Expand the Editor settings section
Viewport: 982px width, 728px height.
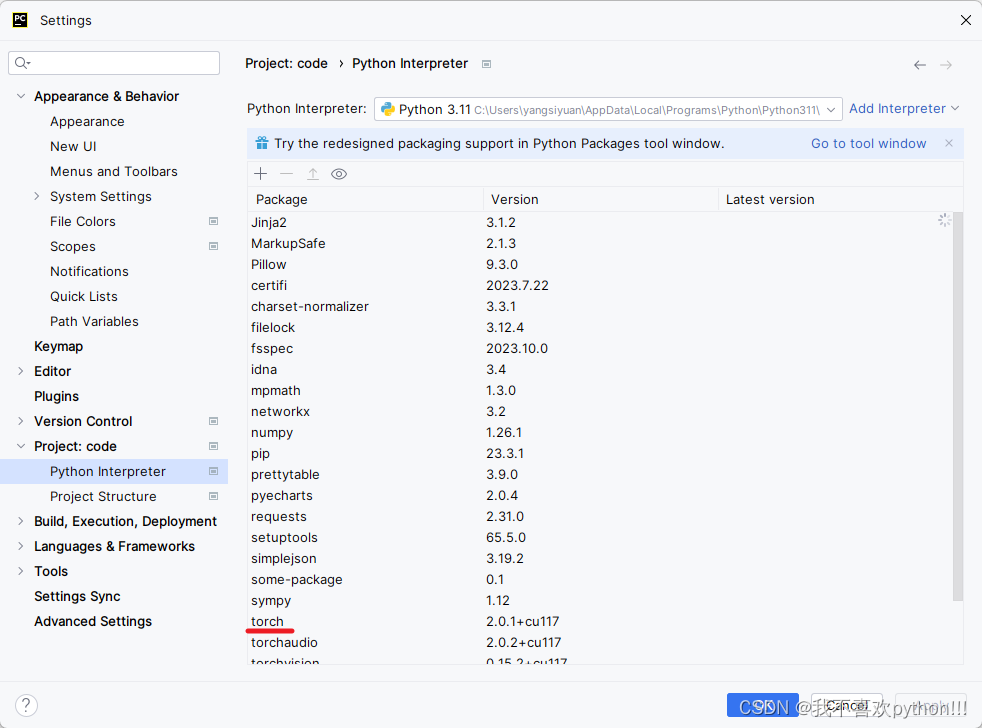(21, 371)
